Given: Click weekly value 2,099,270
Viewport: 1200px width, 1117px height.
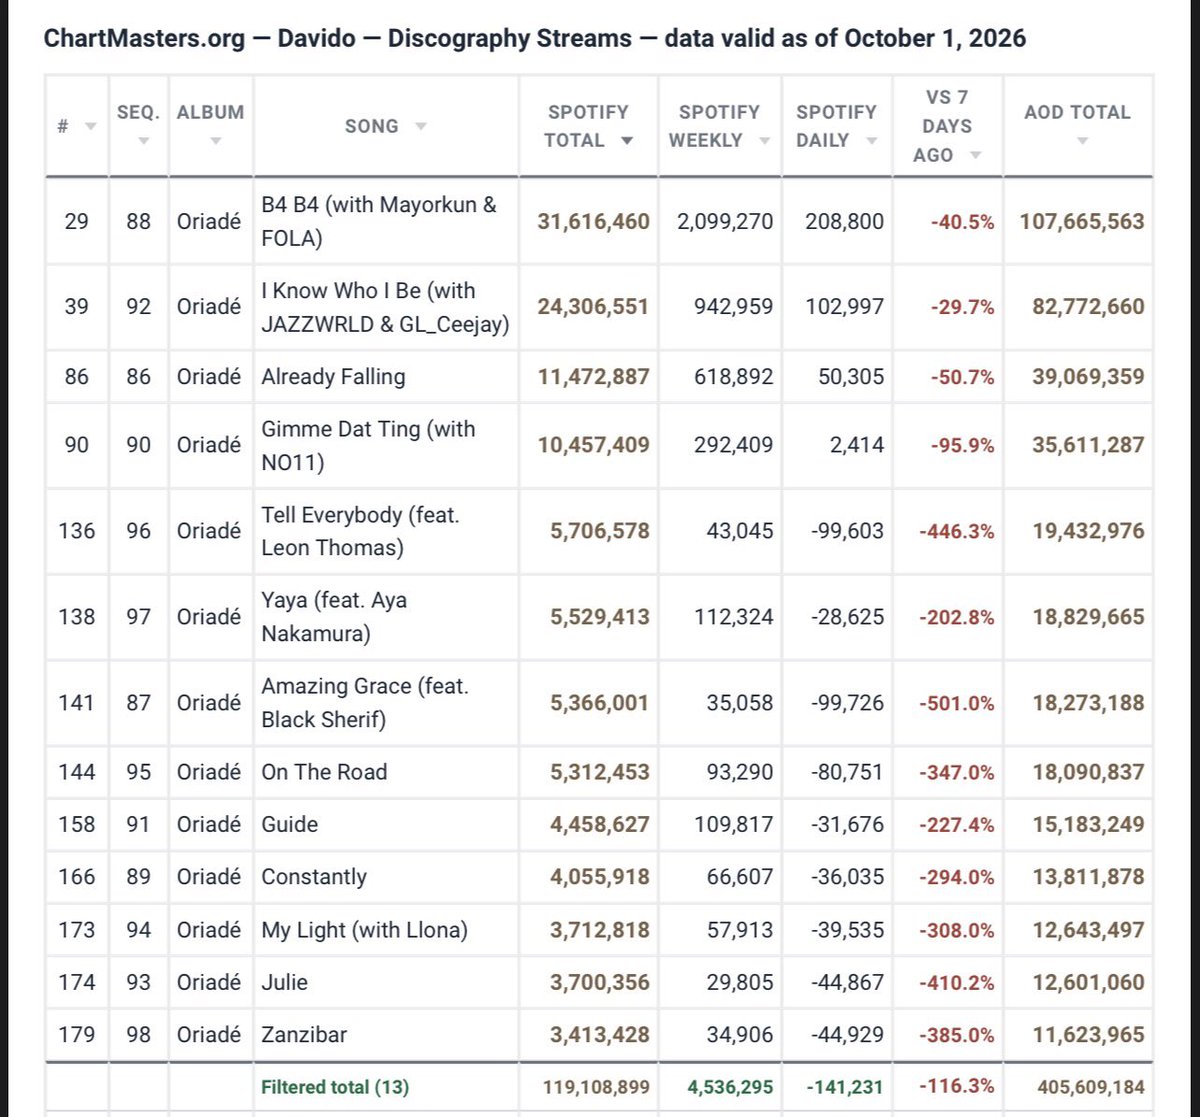Looking at the screenshot, I should click(x=725, y=221).
